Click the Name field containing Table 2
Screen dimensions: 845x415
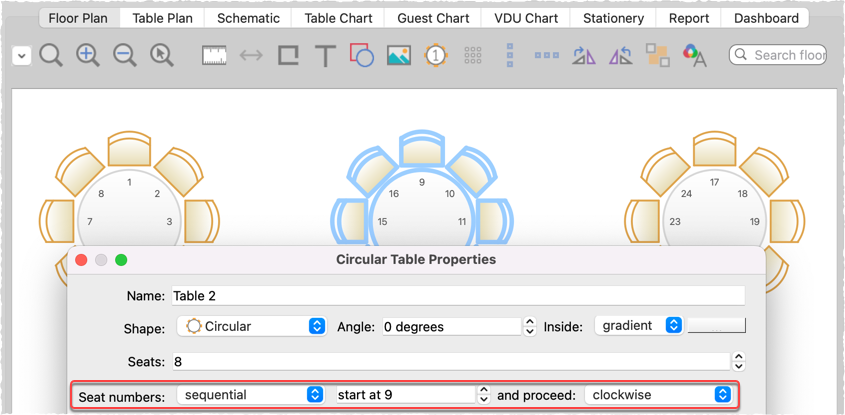(x=457, y=295)
